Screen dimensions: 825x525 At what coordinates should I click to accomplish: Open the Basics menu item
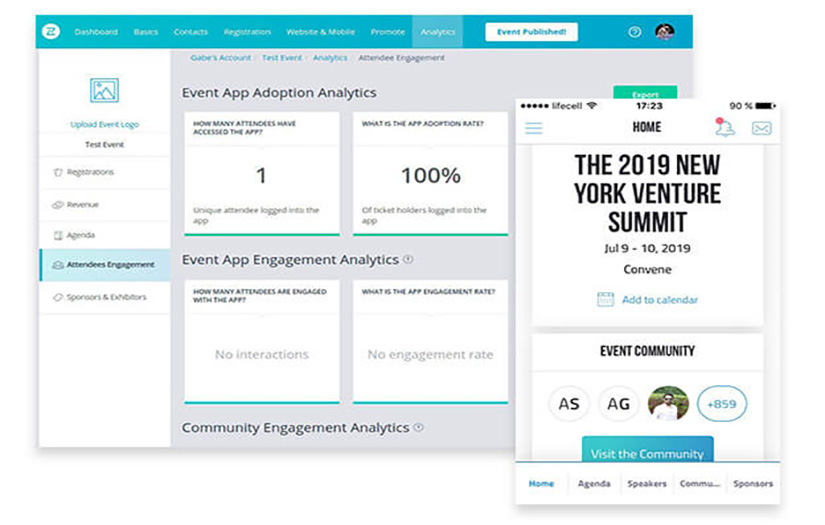pyautogui.click(x=146, y=32)
